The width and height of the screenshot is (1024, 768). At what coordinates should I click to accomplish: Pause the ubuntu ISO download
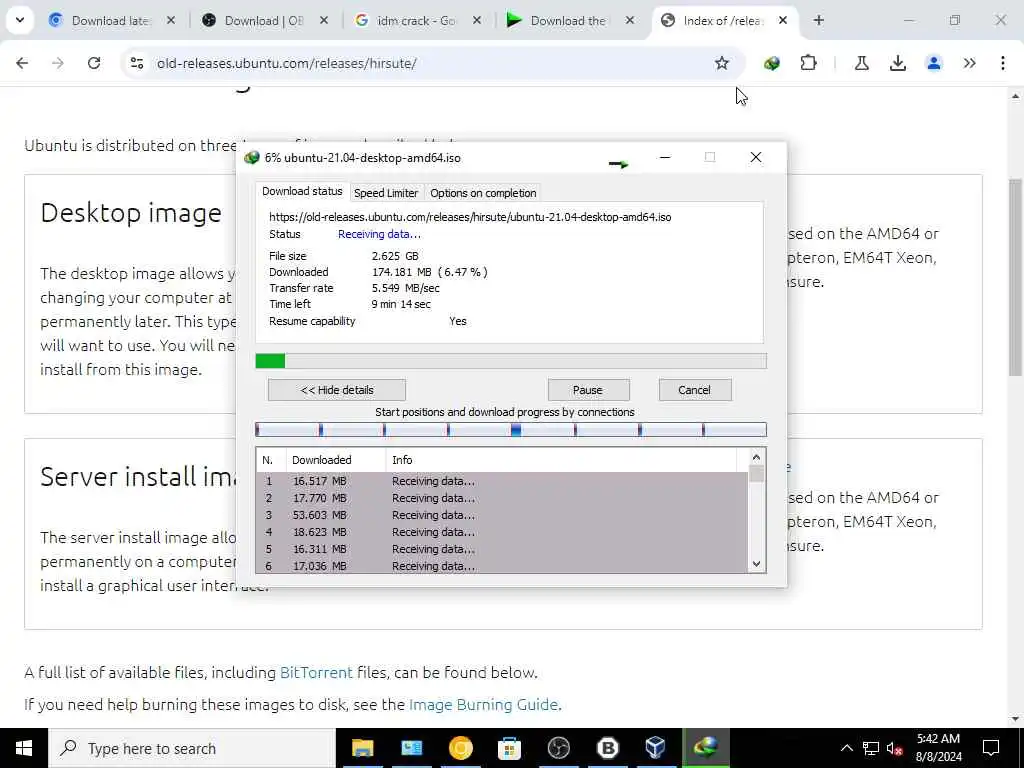588,390
